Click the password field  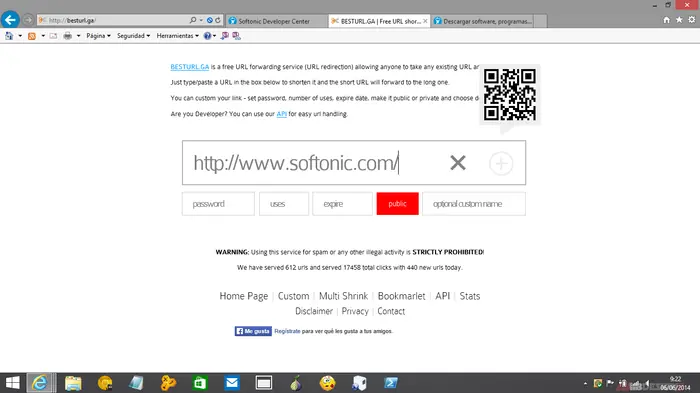pos(218,204)
